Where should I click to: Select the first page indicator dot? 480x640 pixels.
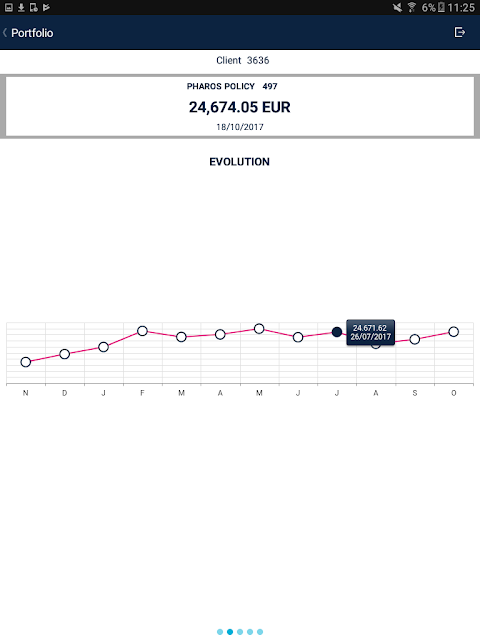[x=220, y=632]
